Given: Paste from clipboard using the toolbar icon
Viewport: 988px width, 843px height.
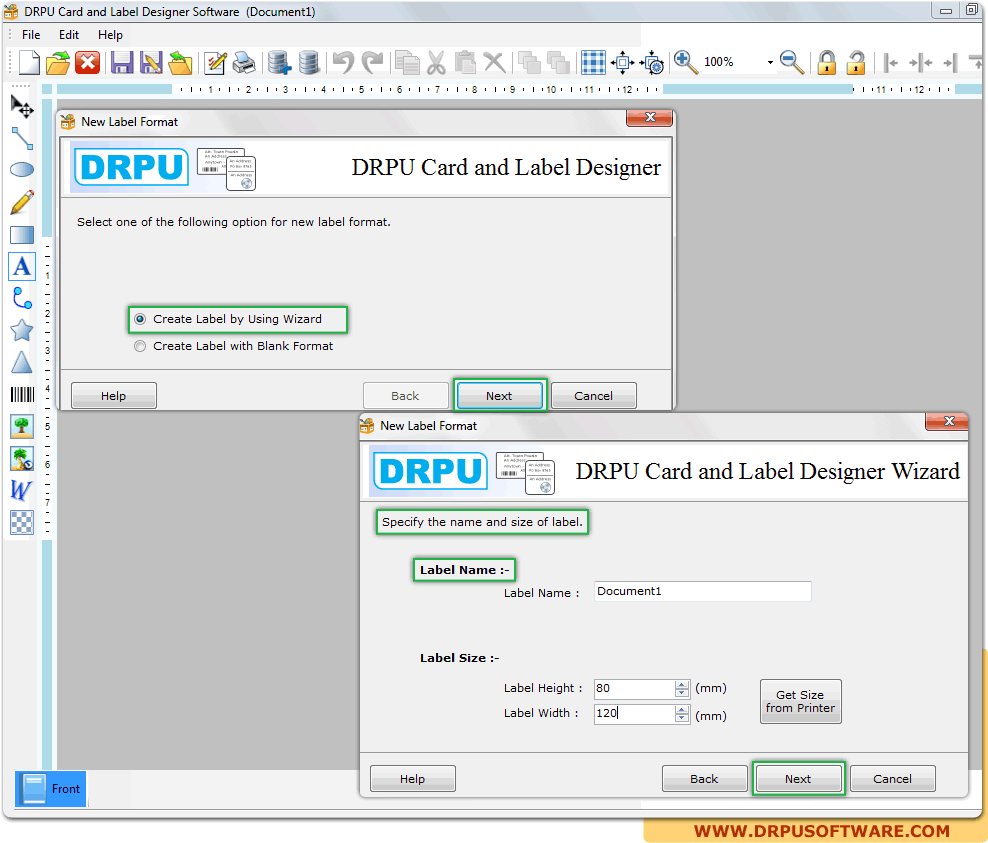Looking at the screenshot, I should tap(465, 62).
